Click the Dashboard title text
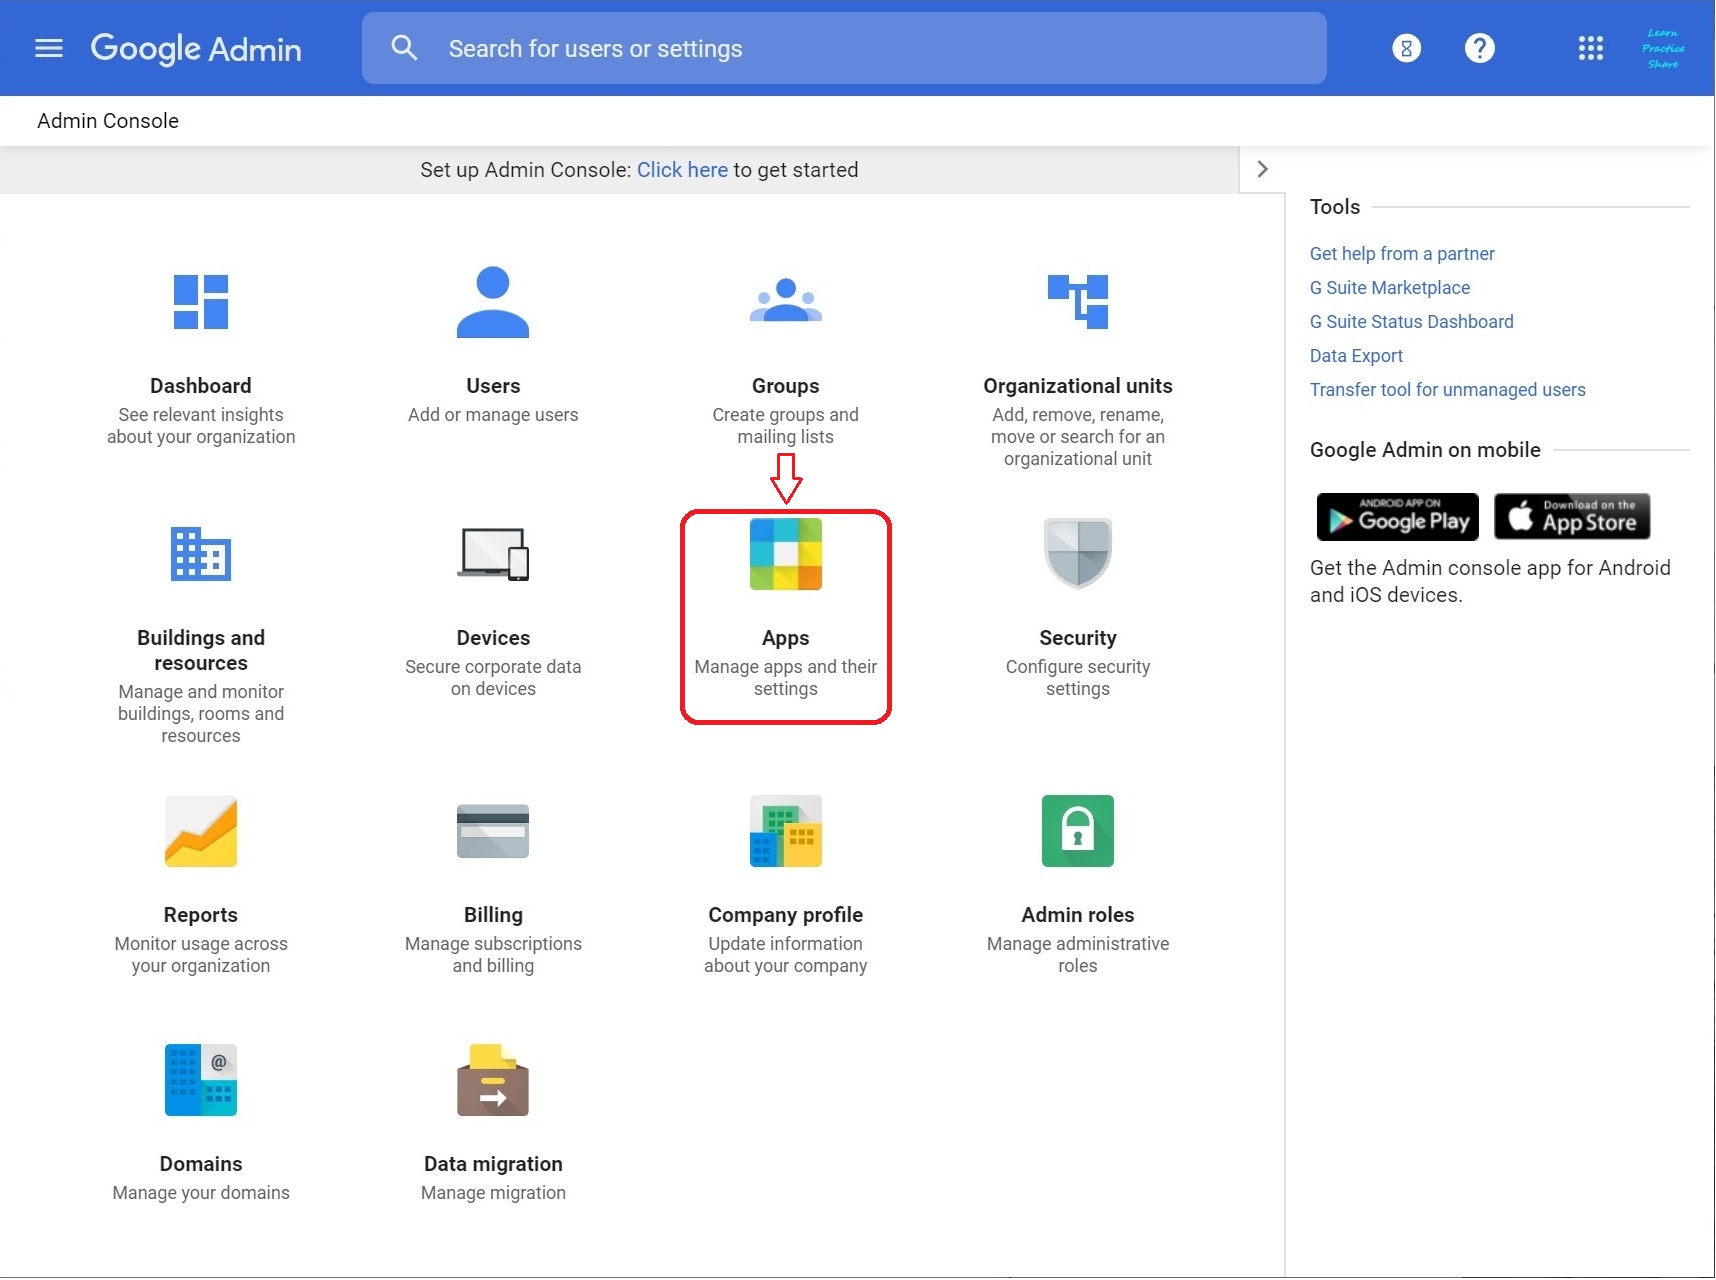This screenshot has height=1280, width=1716. click(x=201, y=386)
